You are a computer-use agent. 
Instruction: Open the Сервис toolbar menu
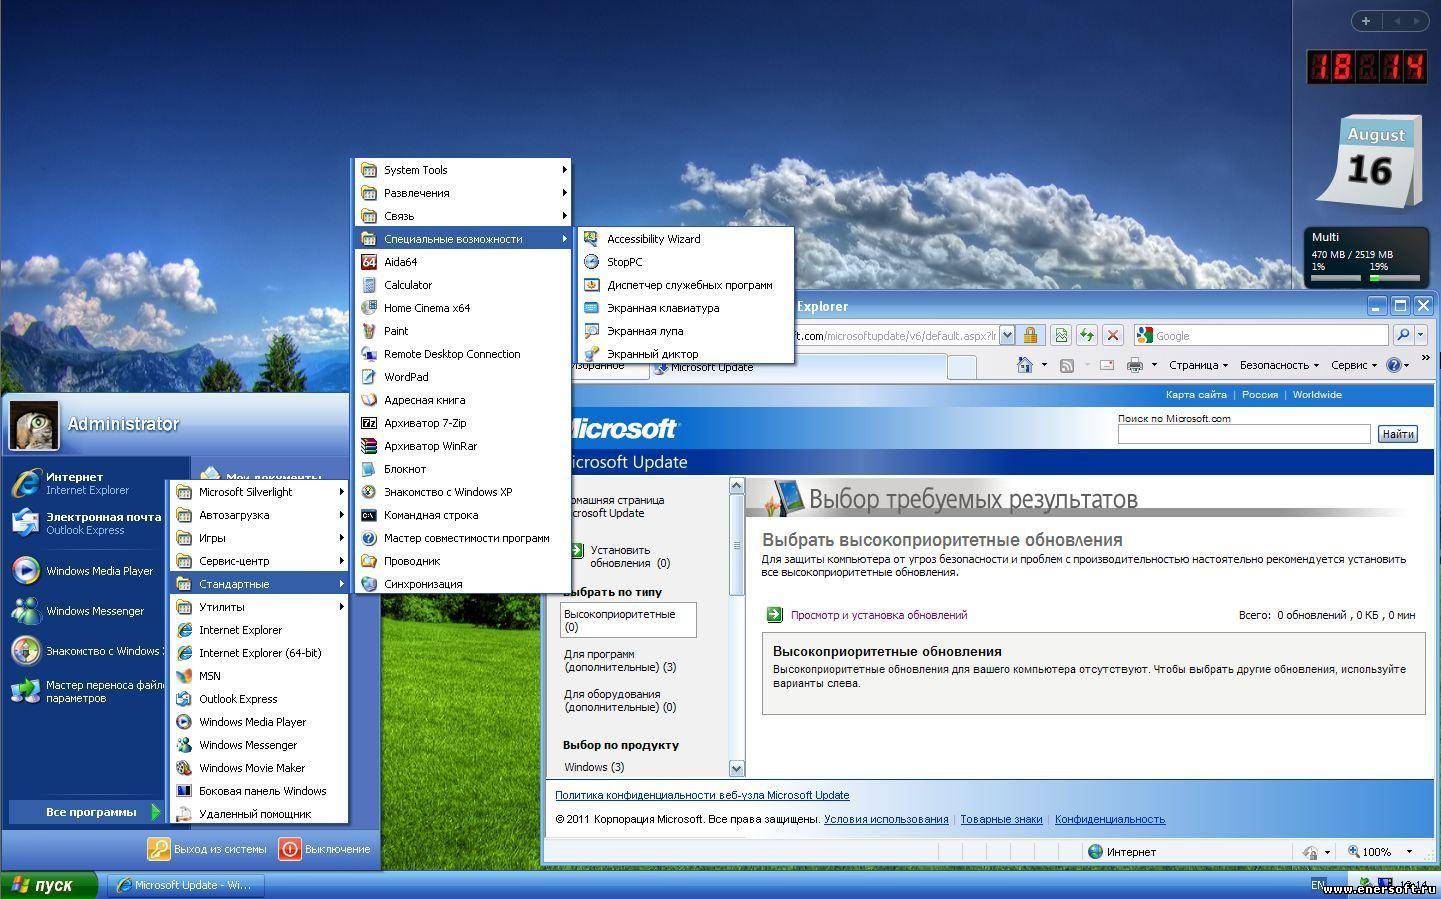[x=1354, y=365]
